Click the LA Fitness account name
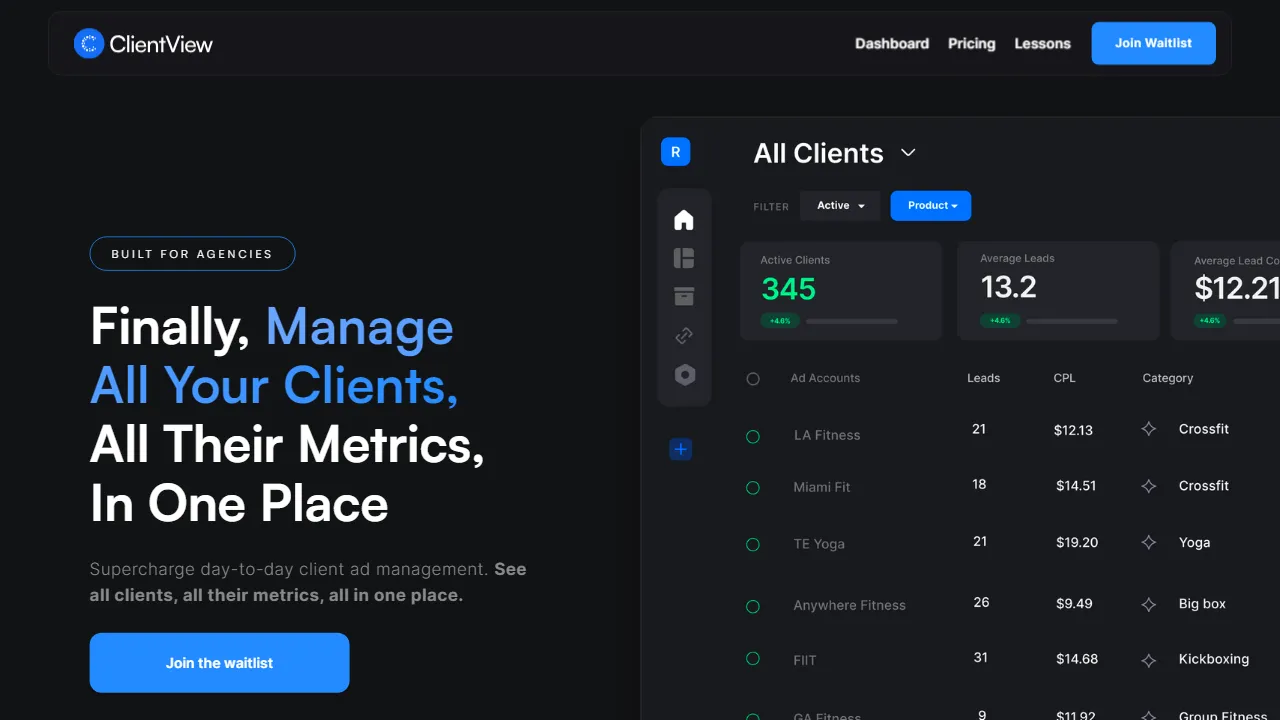Viewport: 1280px width, 720px height. pyautogui.click(x=827, y=435)
